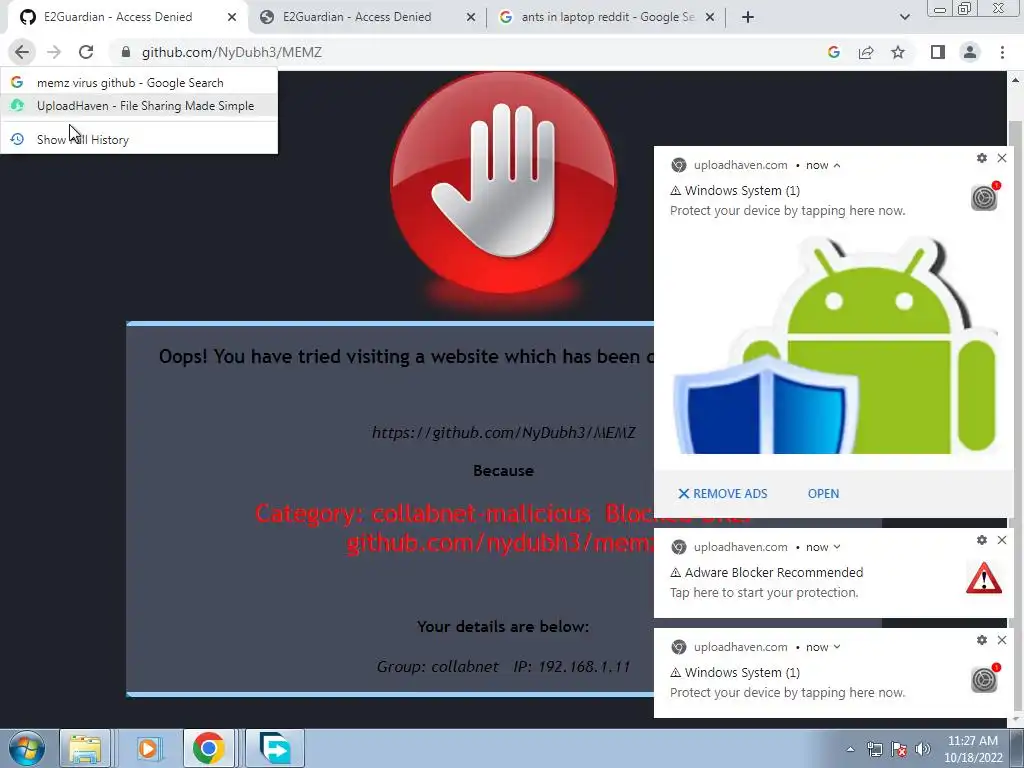1024x768 pixels.
Task: Click OPEN in the first notification
Action: click(823, 494)
